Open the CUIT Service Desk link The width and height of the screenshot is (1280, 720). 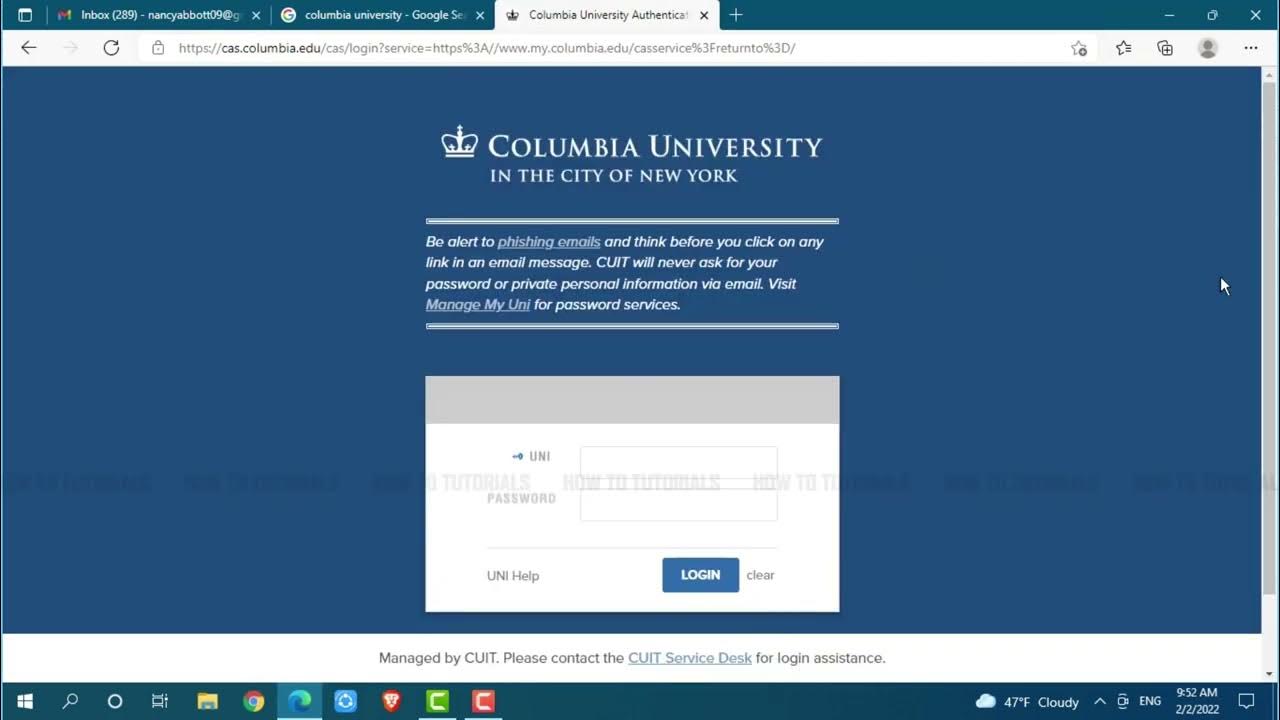click(x=690, y=658)
